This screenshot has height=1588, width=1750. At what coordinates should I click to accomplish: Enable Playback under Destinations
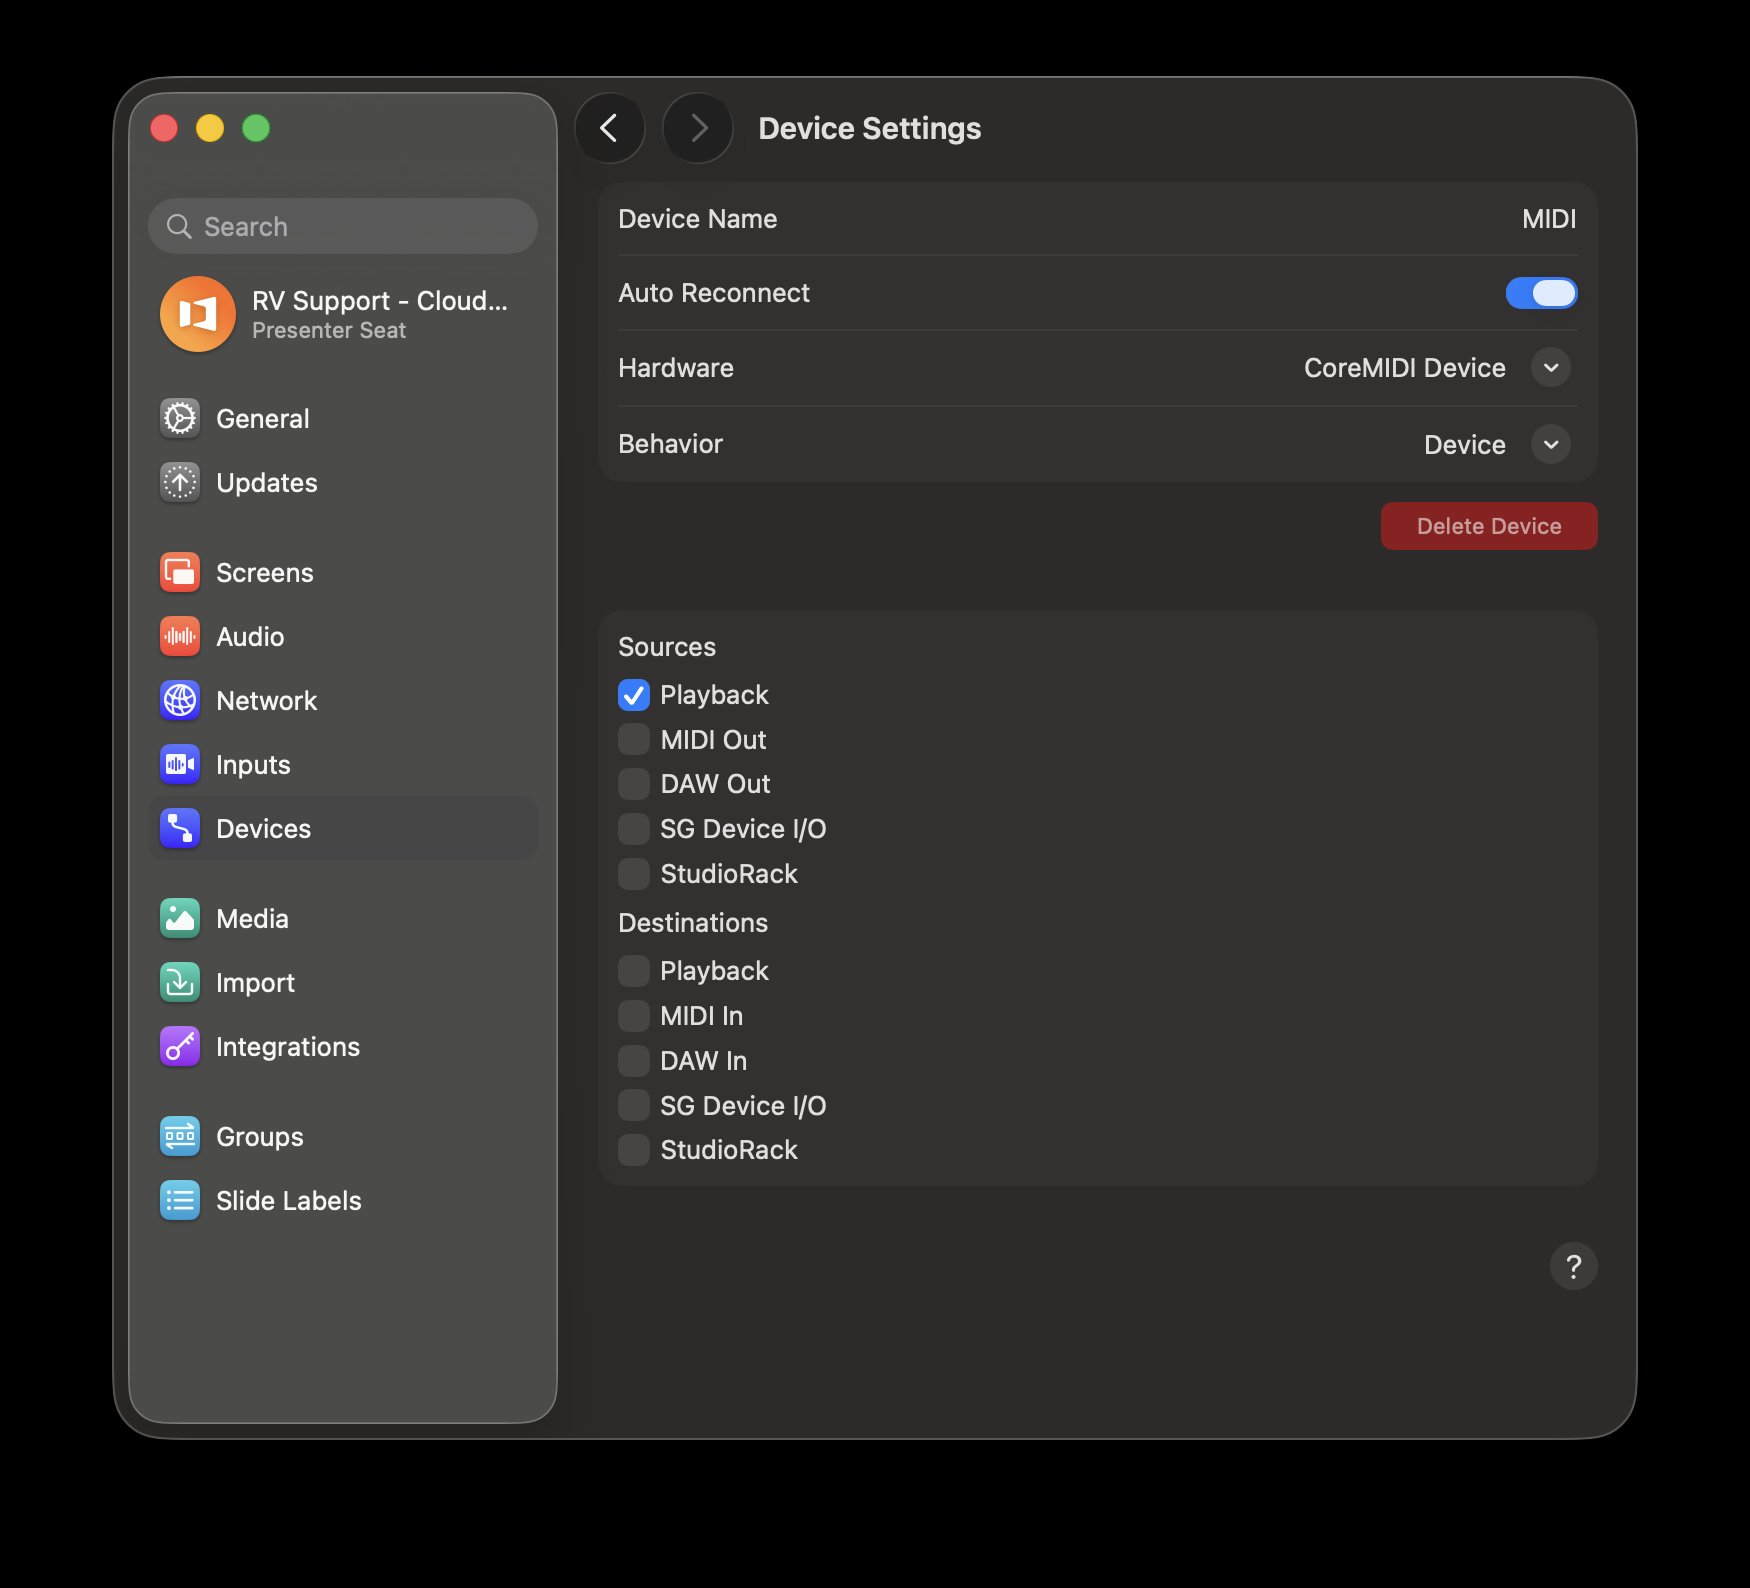634,970
